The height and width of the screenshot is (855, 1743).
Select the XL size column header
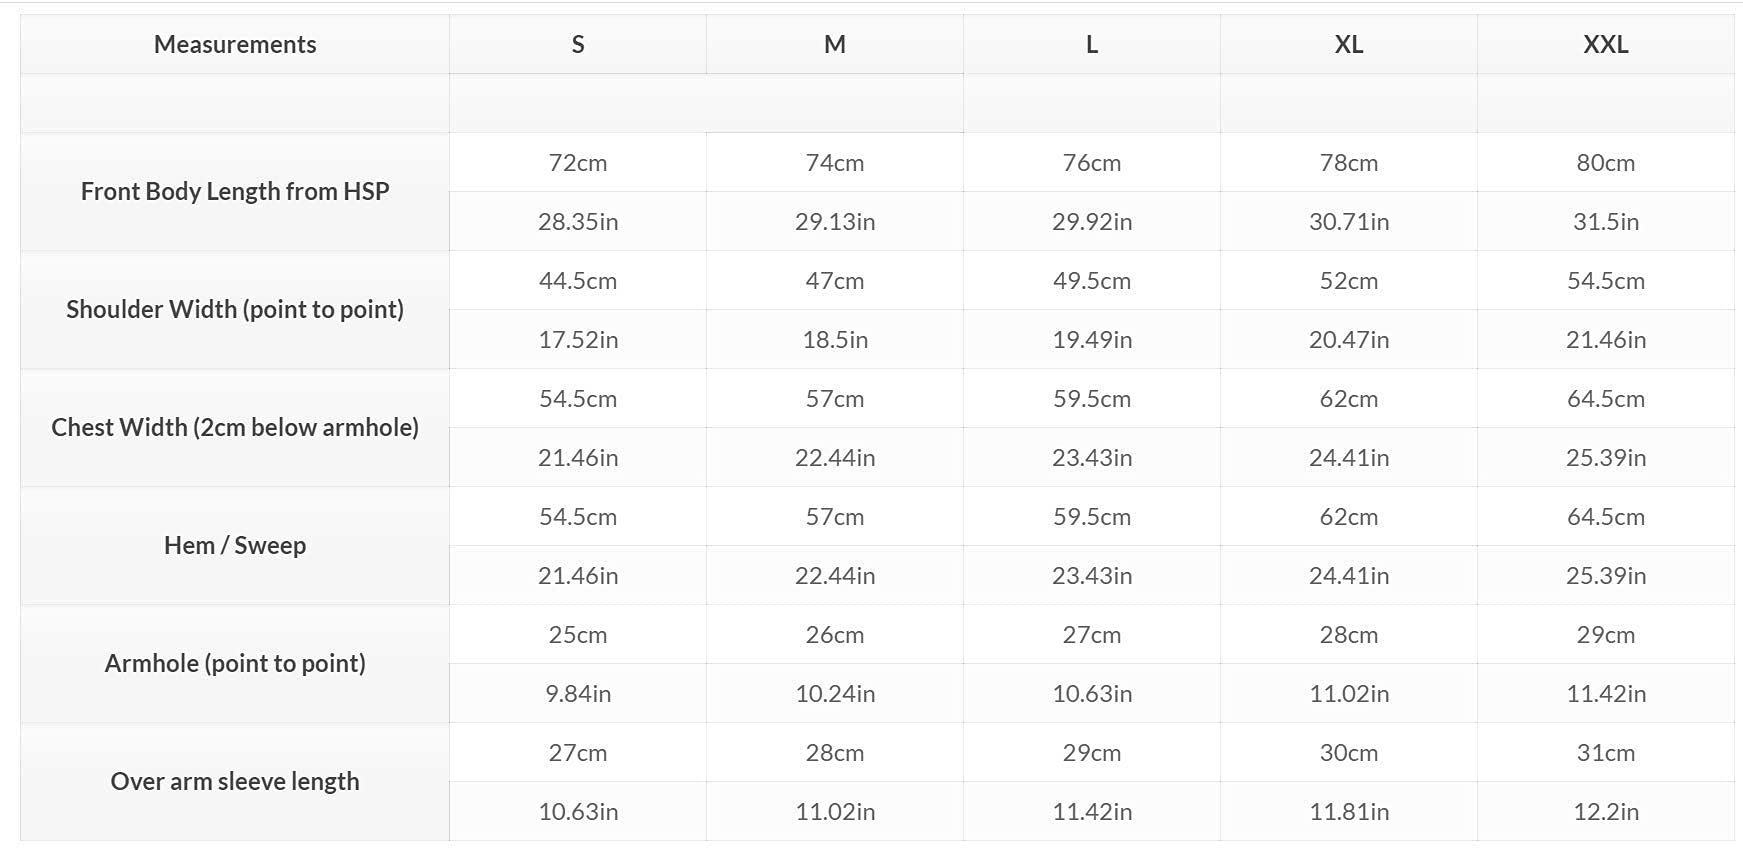pos(1348,44)
